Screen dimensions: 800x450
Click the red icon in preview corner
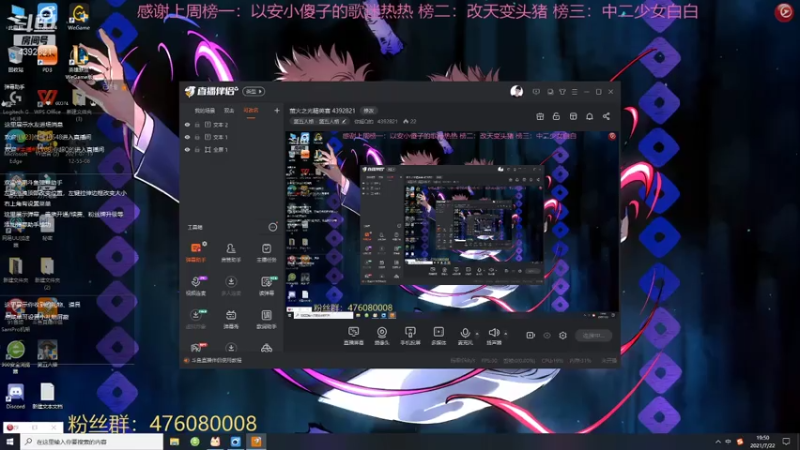pyautogui.click(x=612, y=136)
